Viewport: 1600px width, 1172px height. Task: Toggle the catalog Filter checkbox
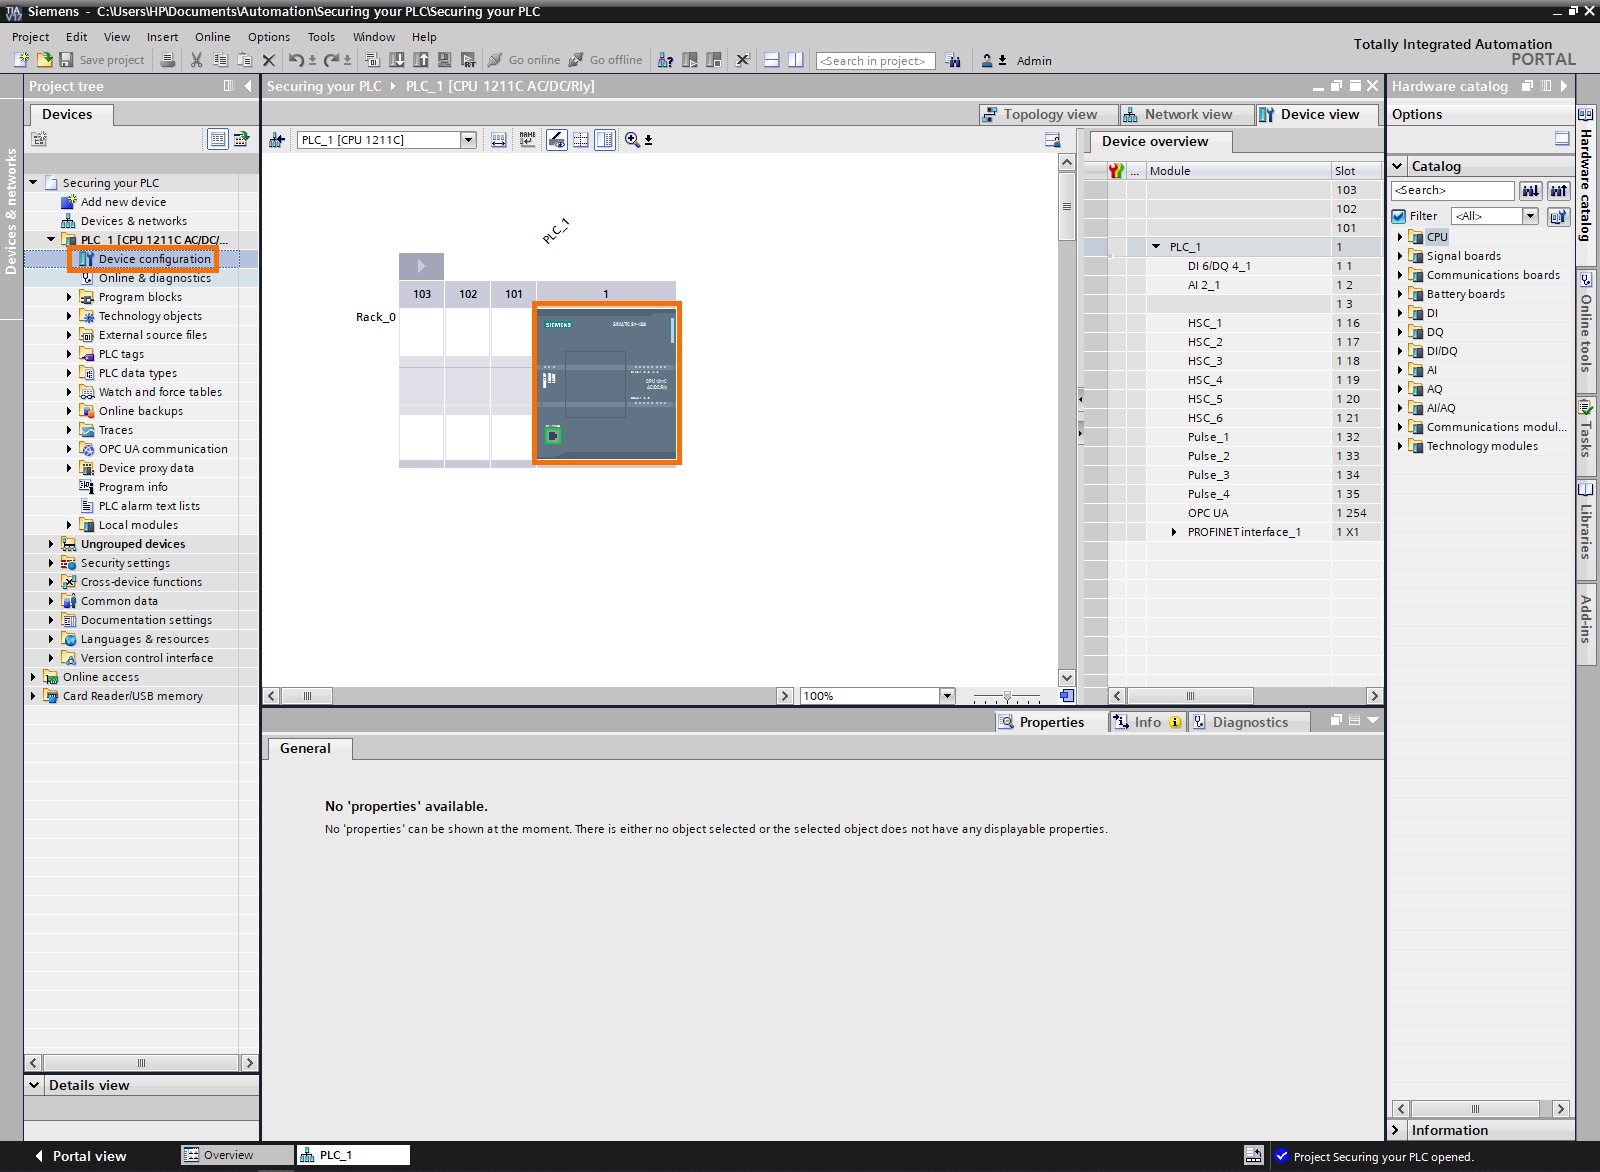tap(1399, 216)
